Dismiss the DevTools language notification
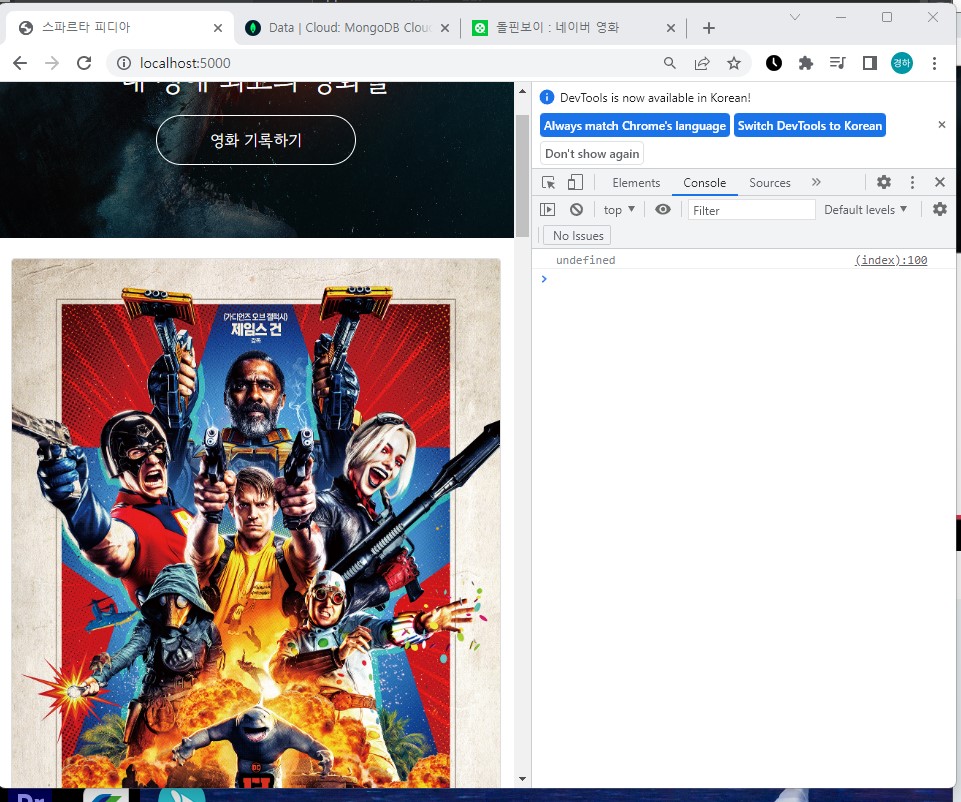The height and width of the screenshot is (802, 961). (x=941, y=124)
